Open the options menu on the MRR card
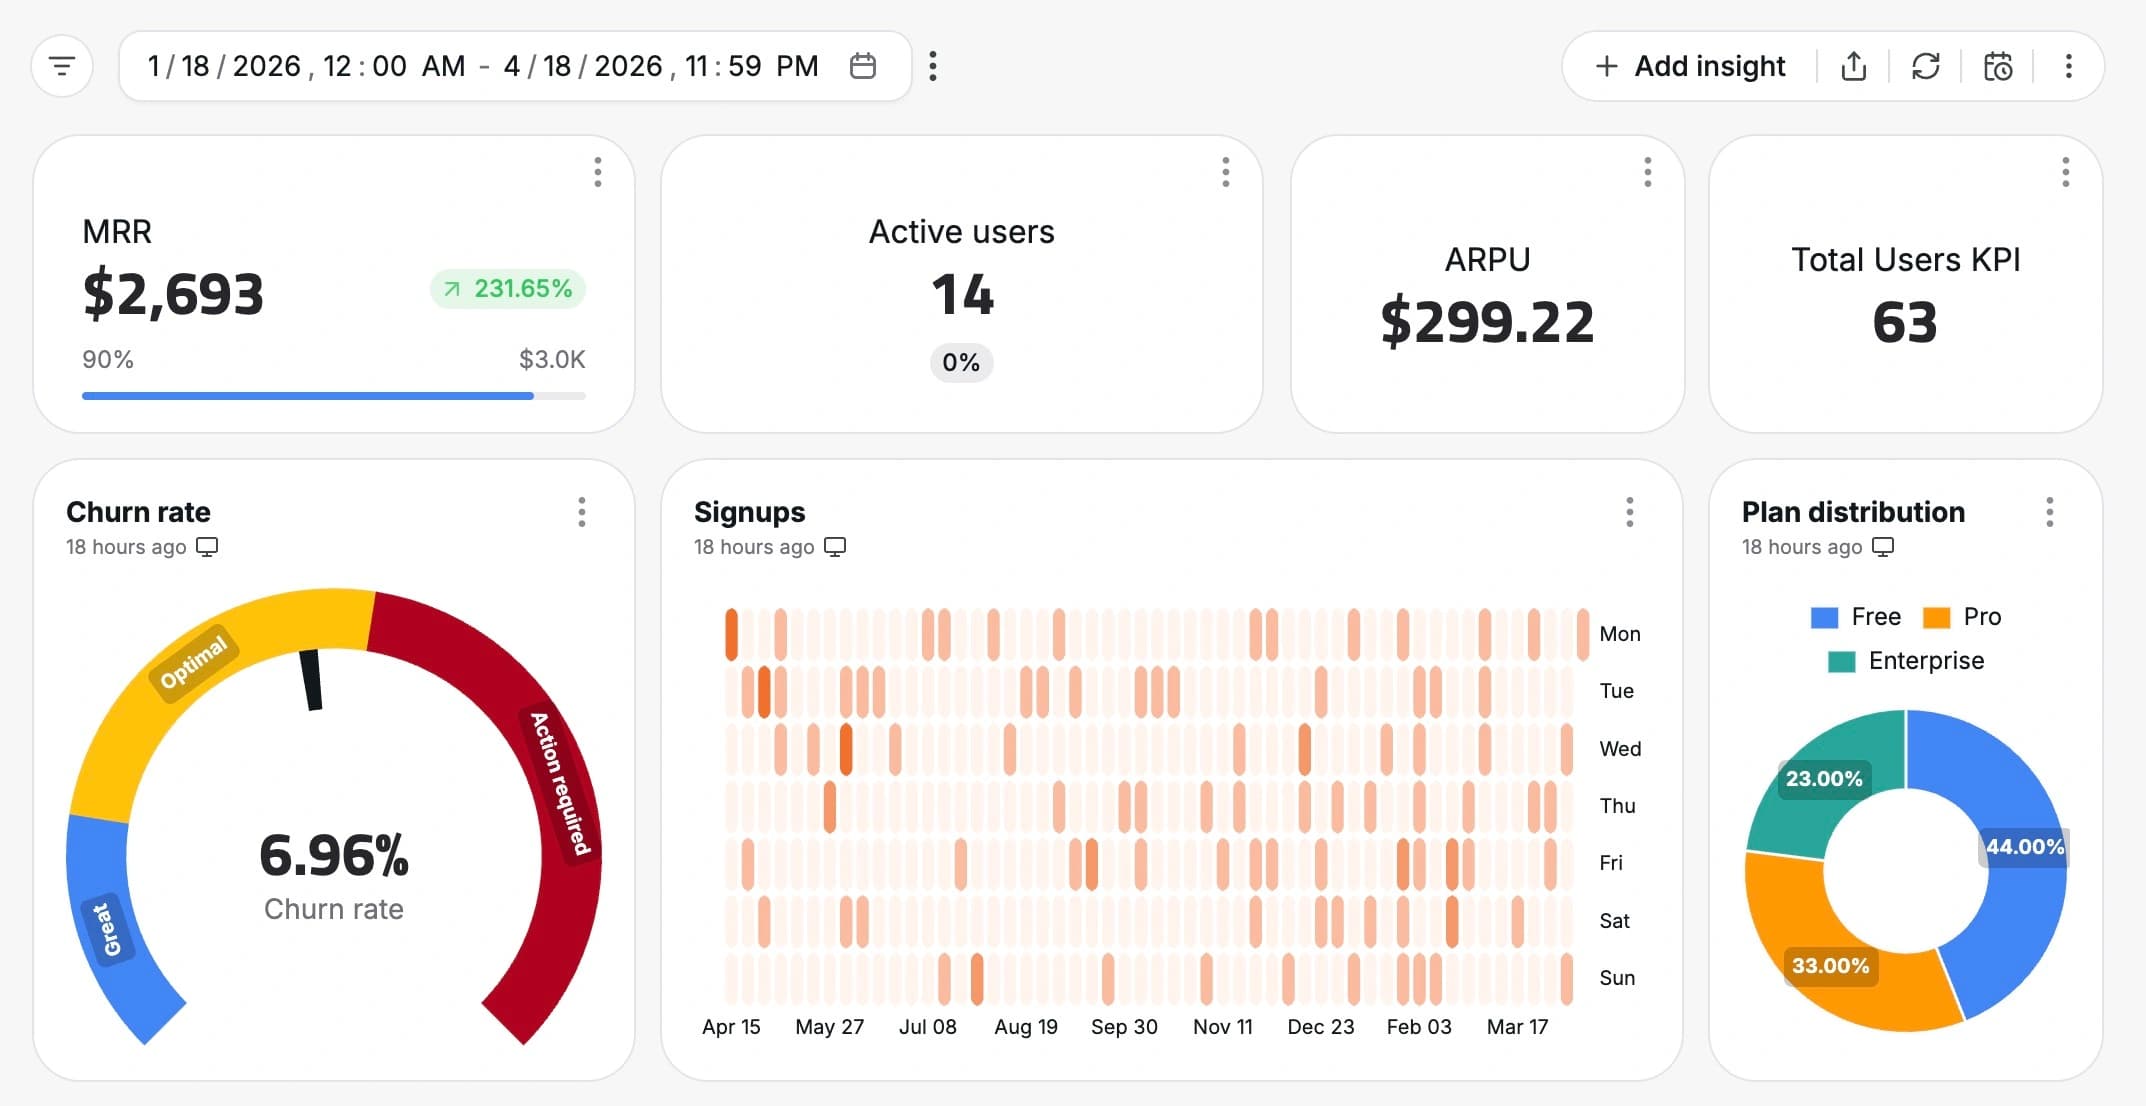 point(597,173)
